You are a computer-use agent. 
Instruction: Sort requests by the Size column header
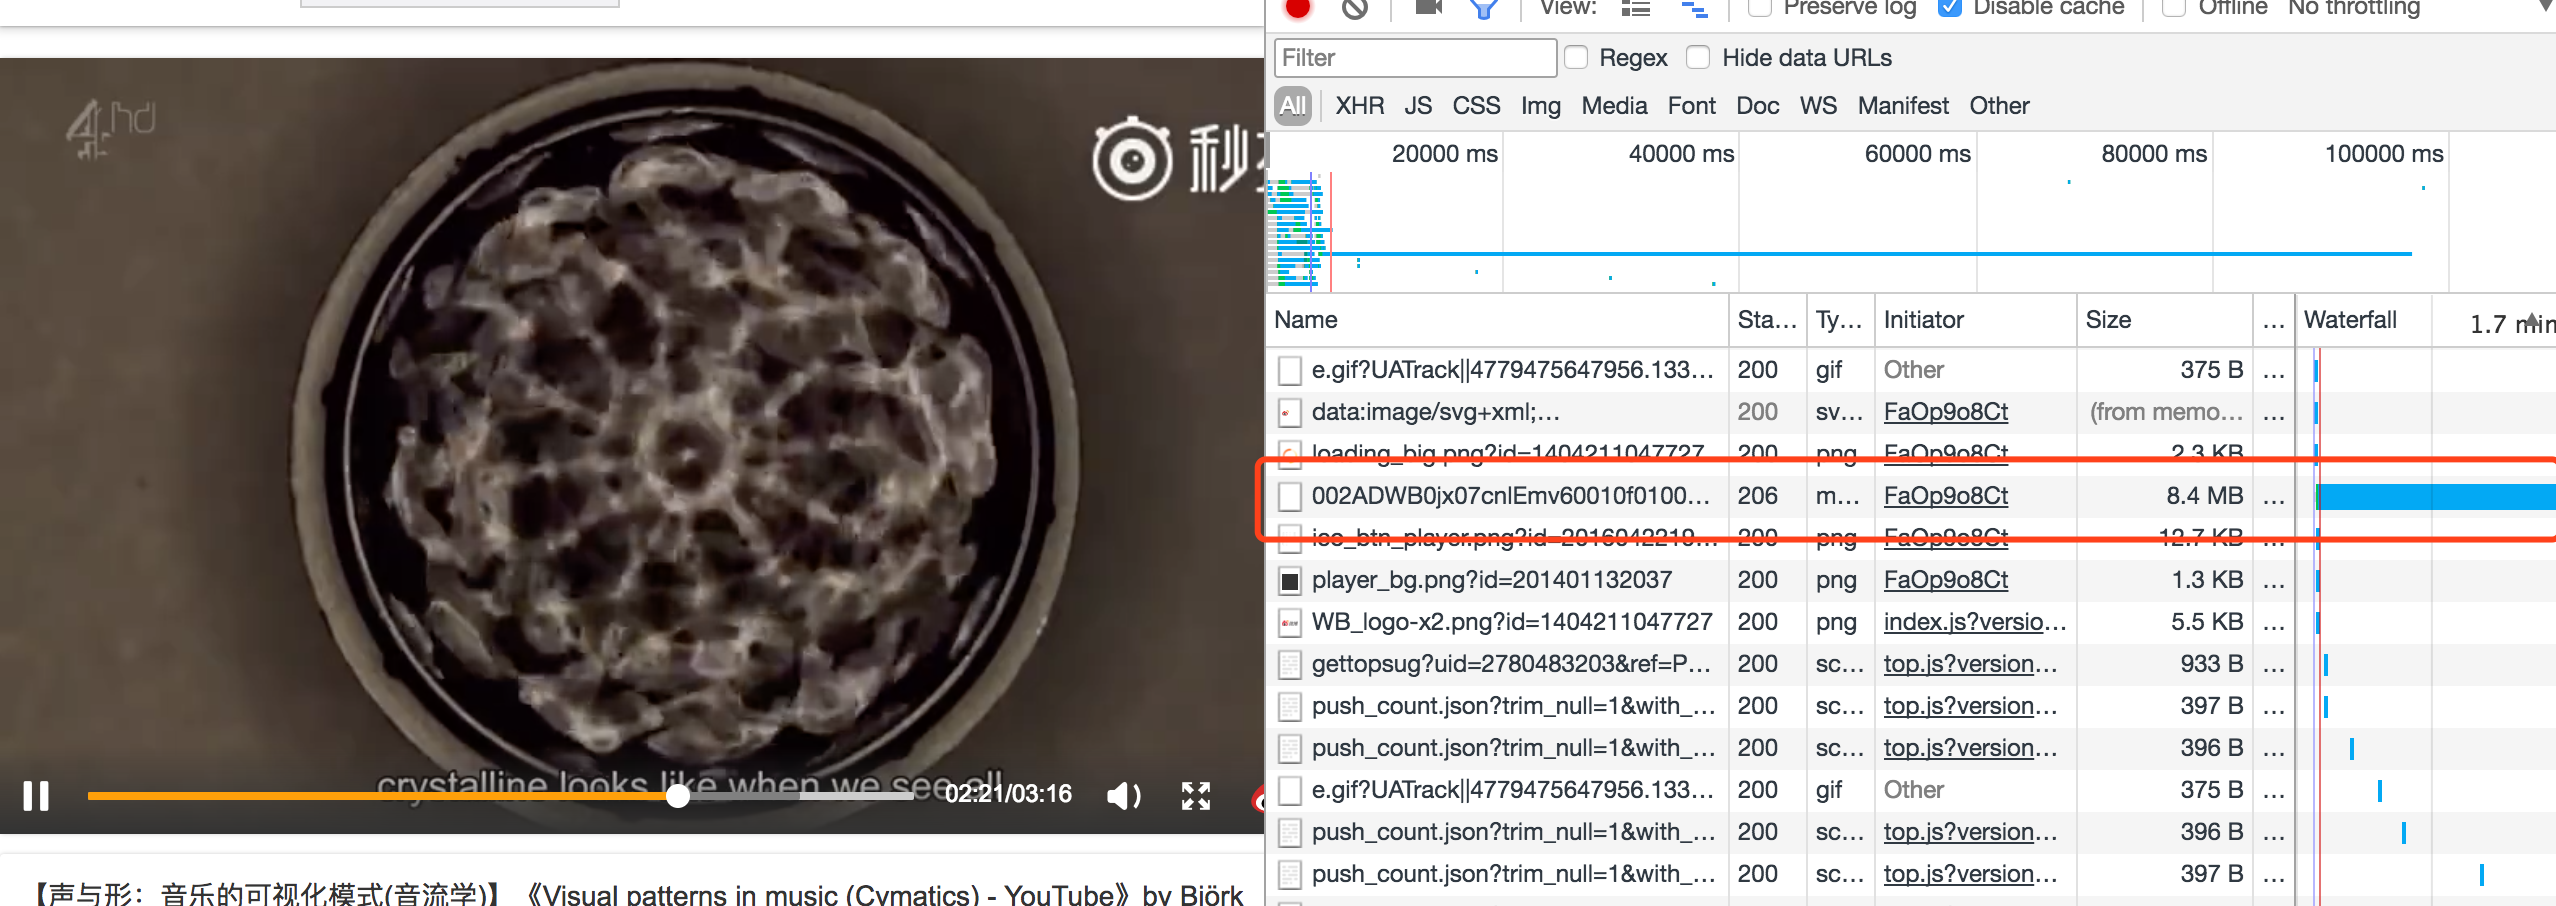tap(2108, 320)
